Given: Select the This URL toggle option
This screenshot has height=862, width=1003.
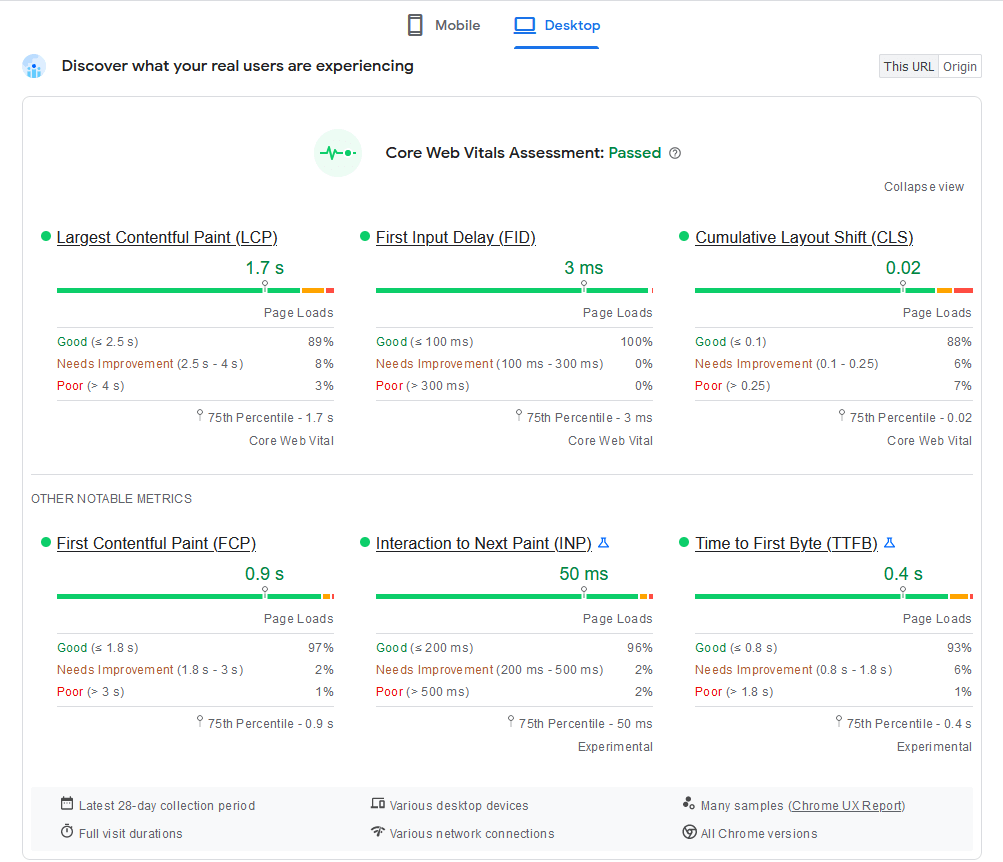Looking at the screenshot, I should [908, 67].
